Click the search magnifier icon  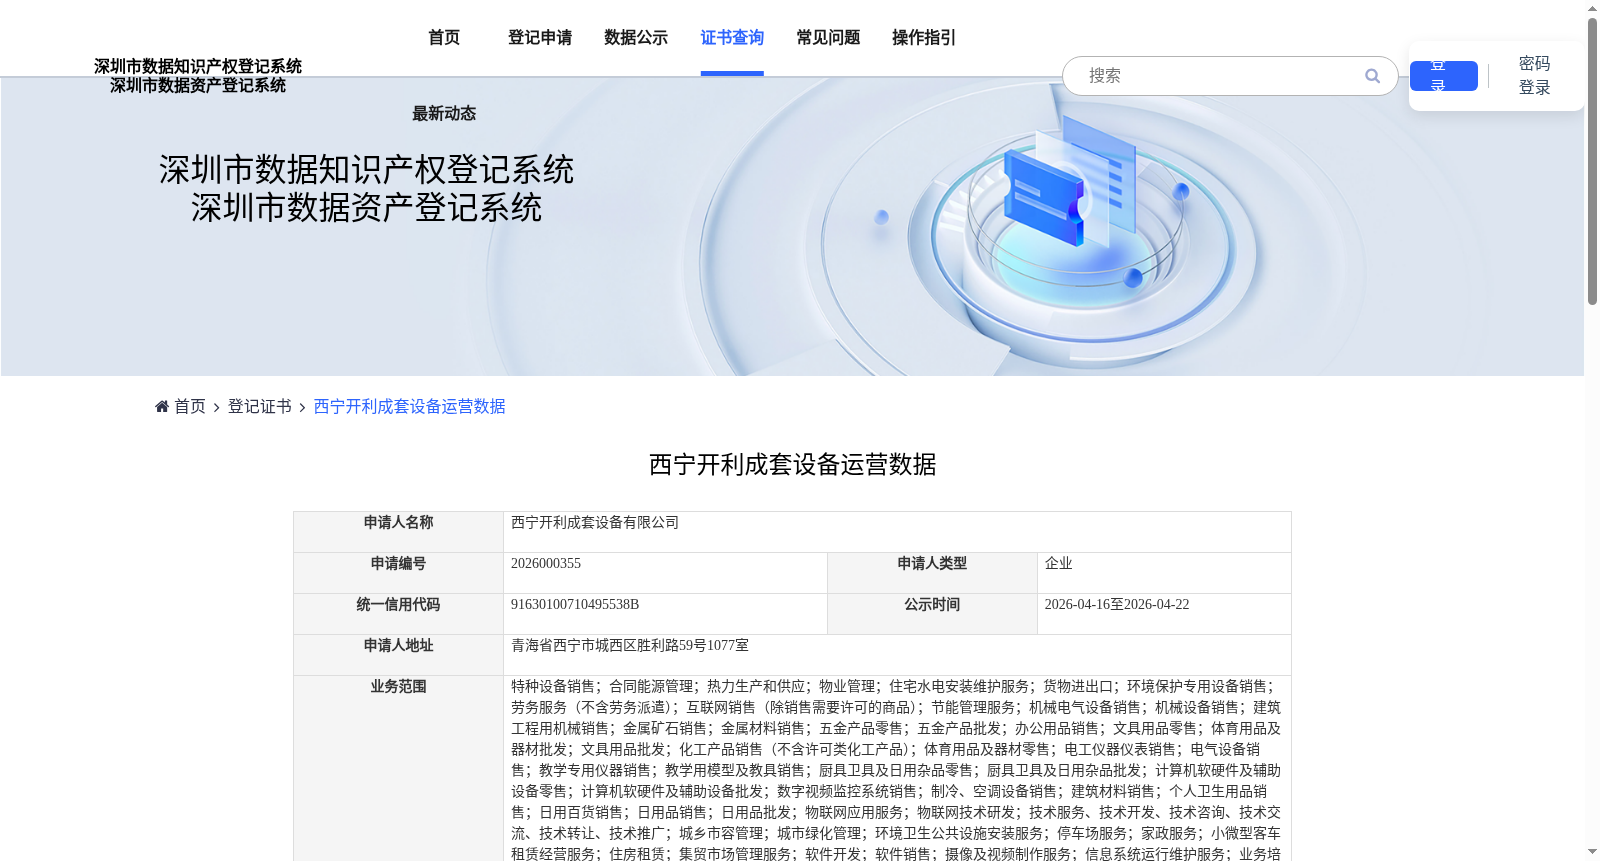pos(1372,76)
